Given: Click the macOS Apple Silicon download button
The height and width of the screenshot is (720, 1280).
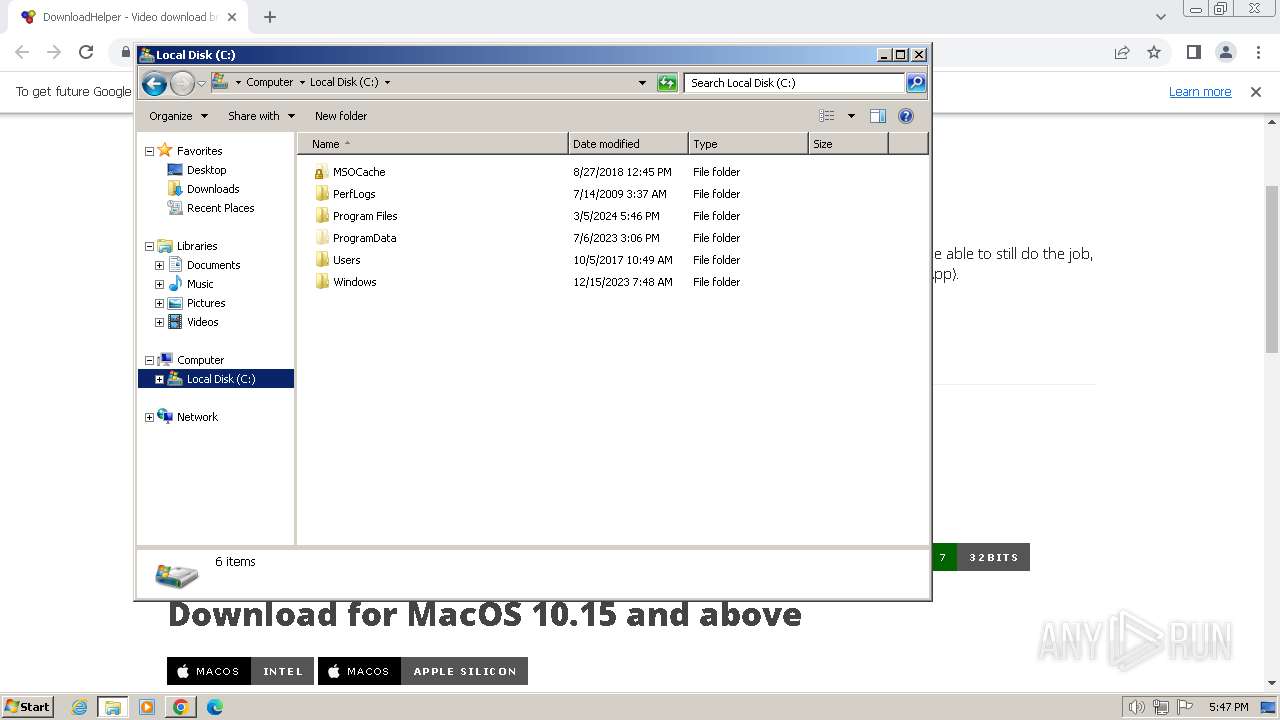Looking at the screenshot, I should (423, 671).
